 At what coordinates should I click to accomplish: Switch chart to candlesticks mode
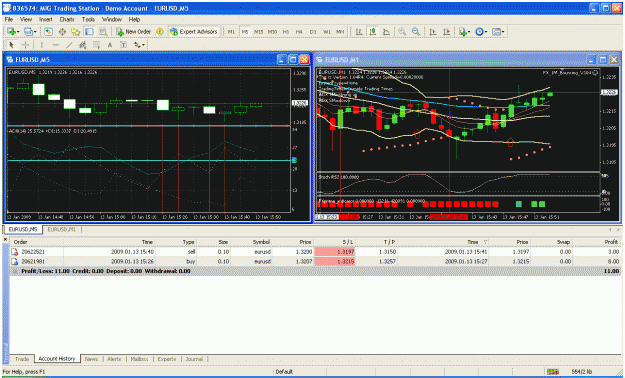click(373, 32)
